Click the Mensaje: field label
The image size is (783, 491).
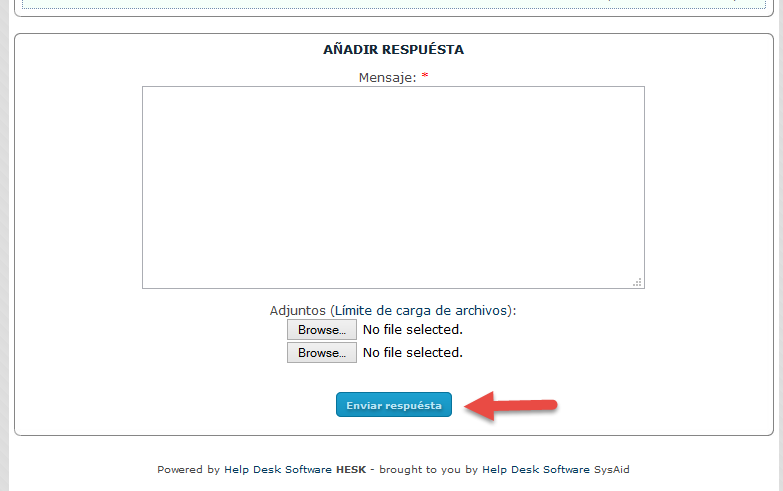(x=388, y=78)
